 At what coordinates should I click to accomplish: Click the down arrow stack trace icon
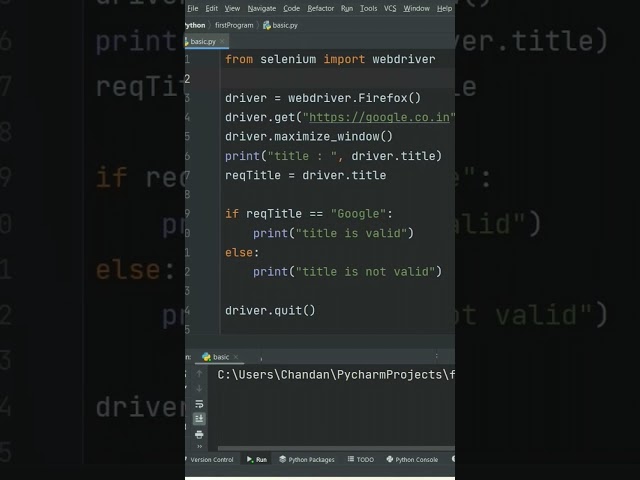[199, 389]
